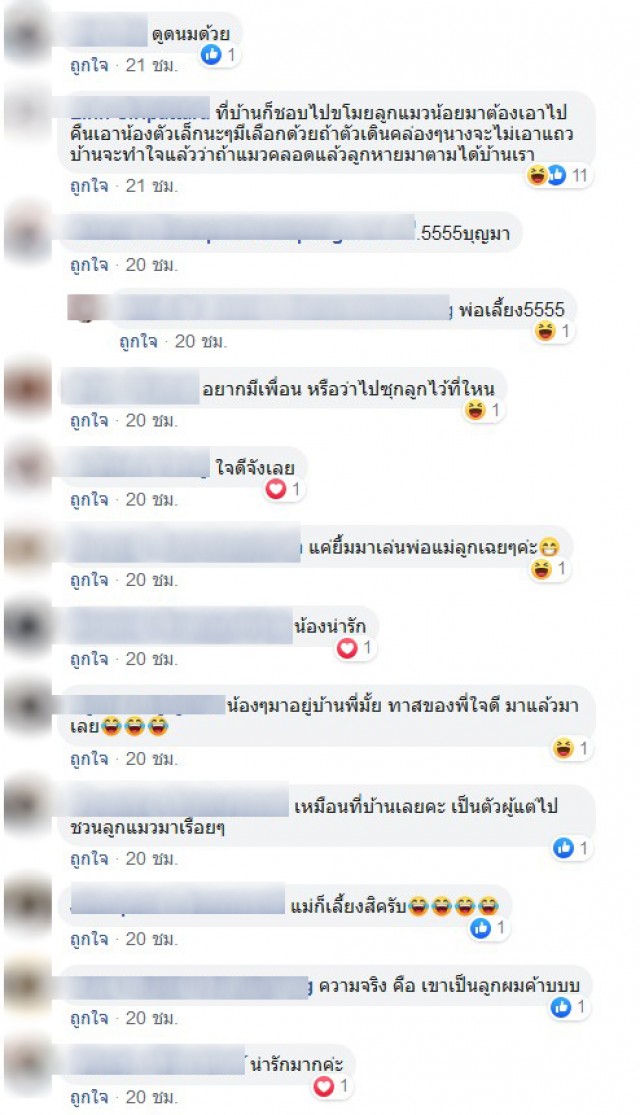
Task: Click the avatar beside the อยากมีเพื่อน comment
Action: coord(28,388)
